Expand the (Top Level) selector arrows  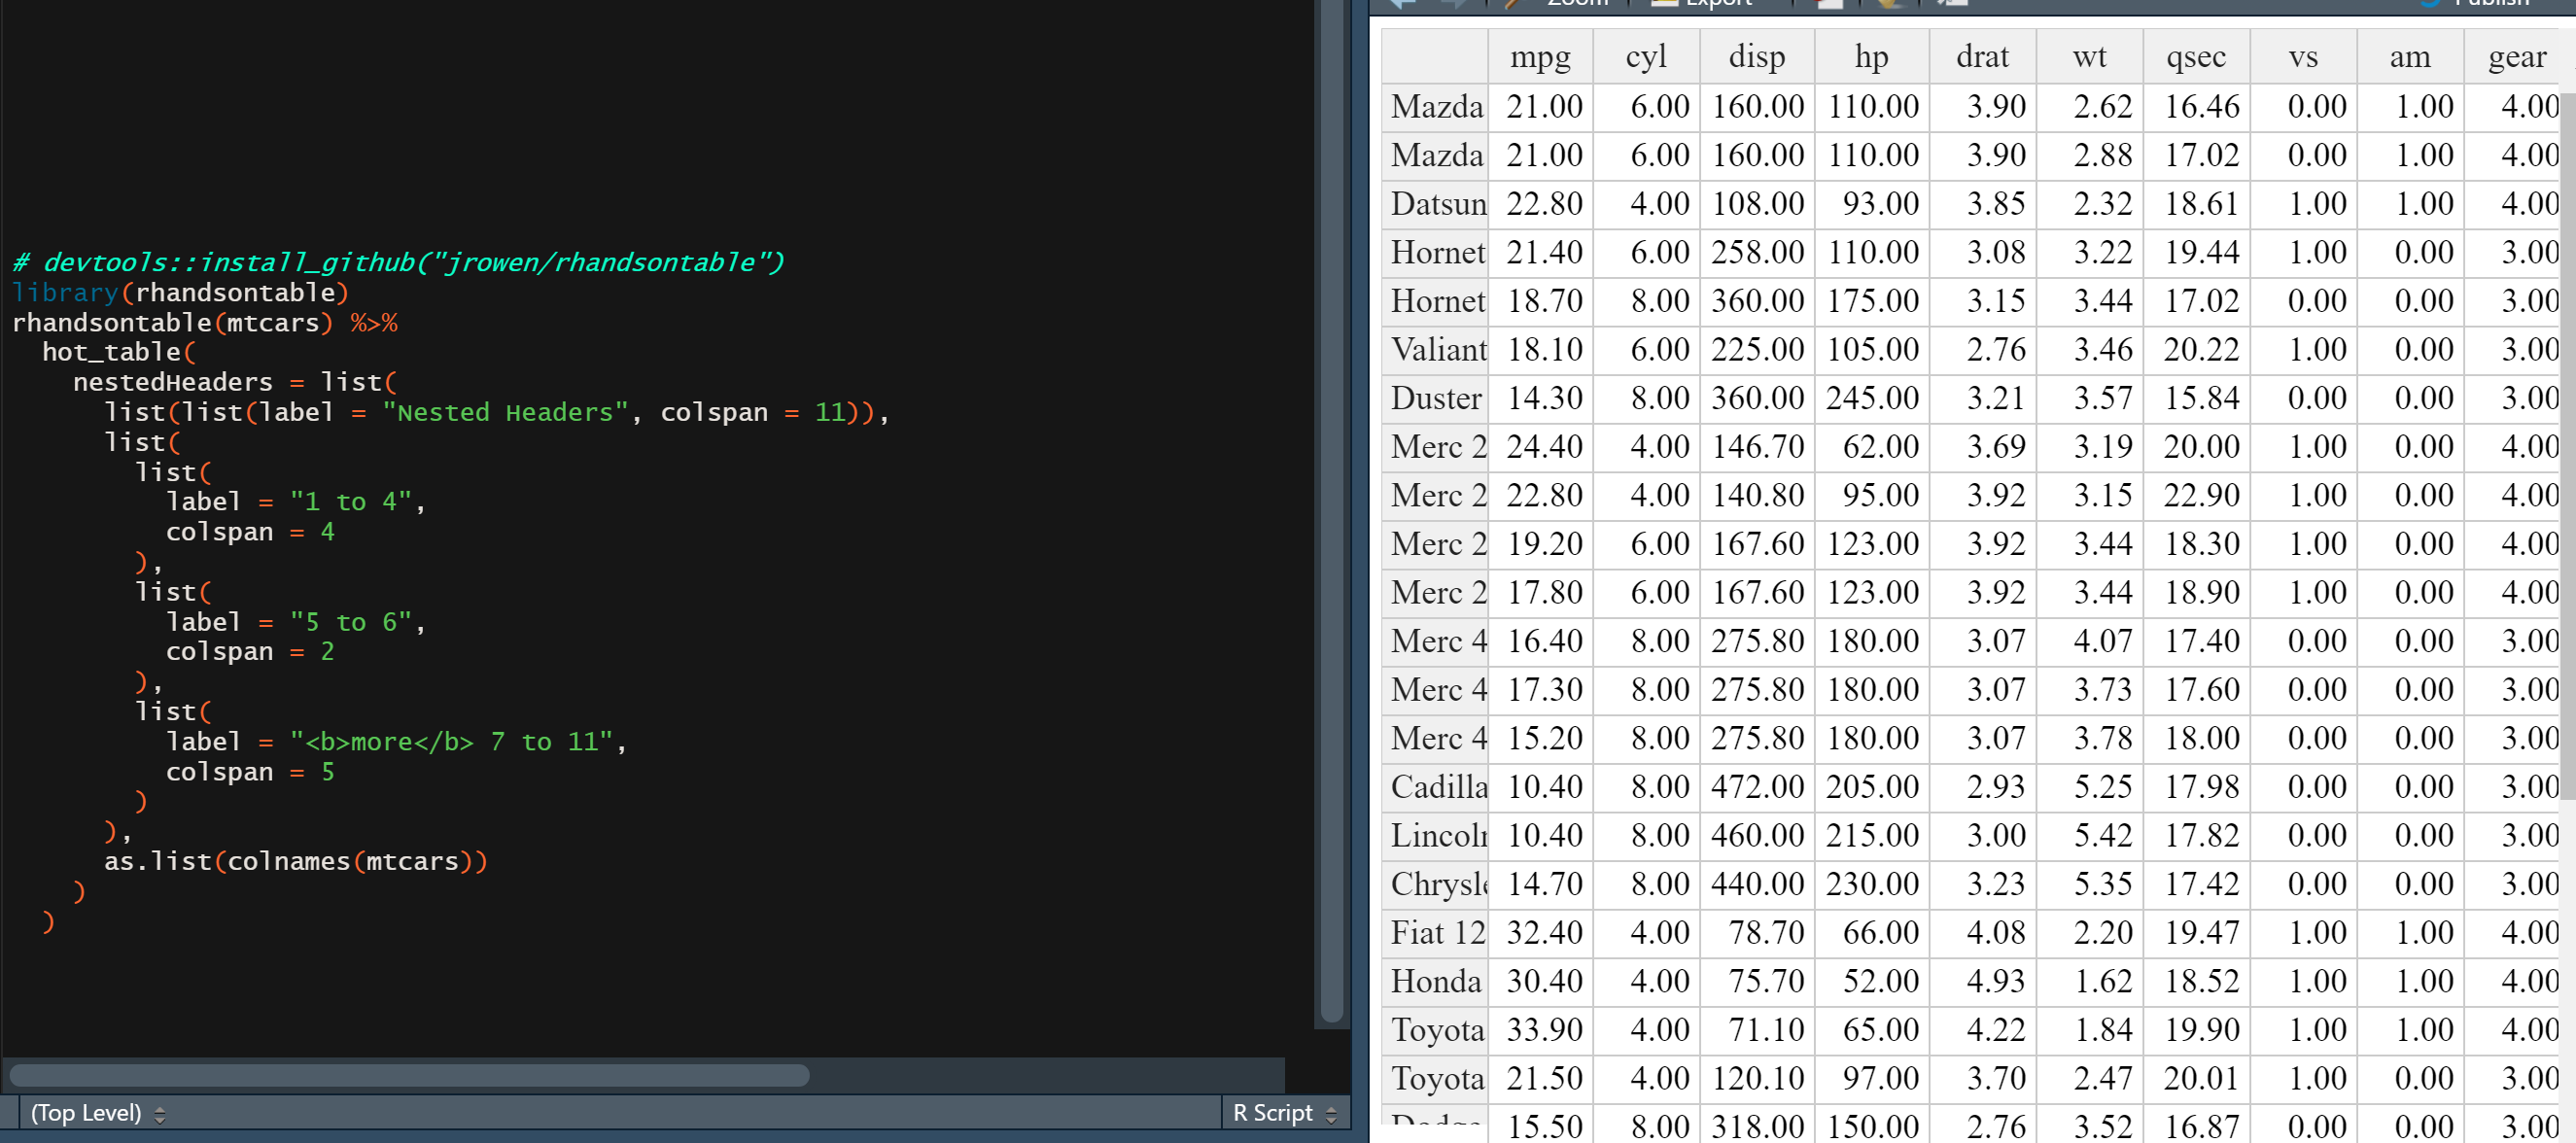(160, 1112)
